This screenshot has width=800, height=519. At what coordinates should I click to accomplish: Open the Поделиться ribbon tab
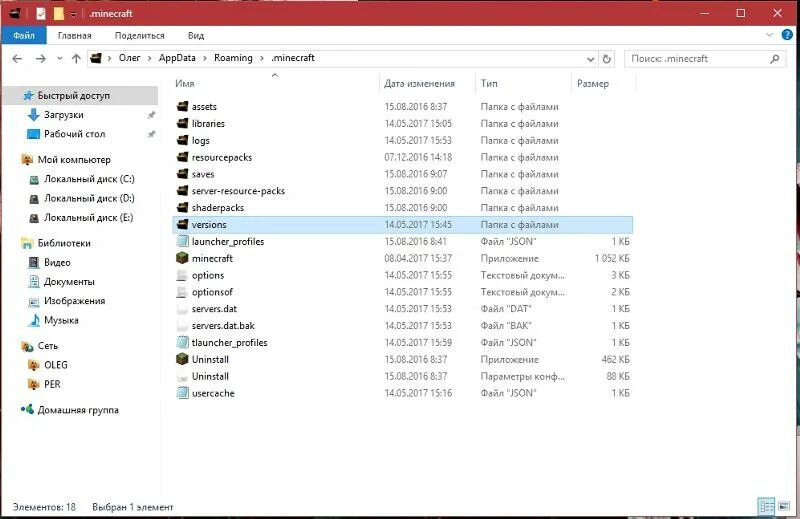coord(139,35)
